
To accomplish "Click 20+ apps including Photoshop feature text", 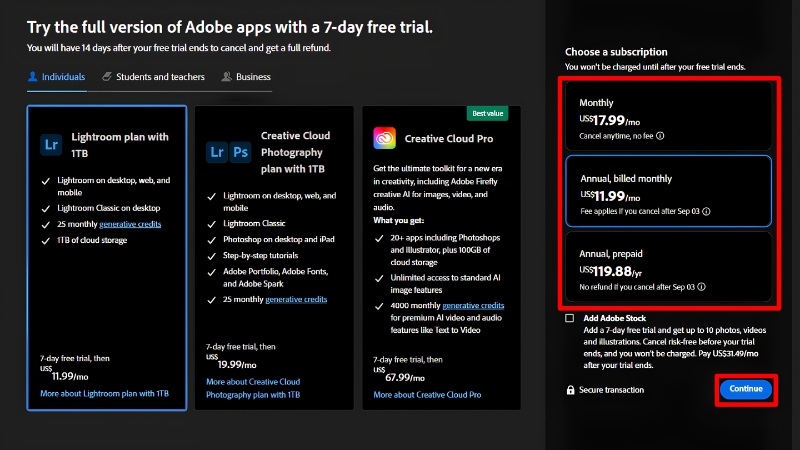I will [445, 250].
